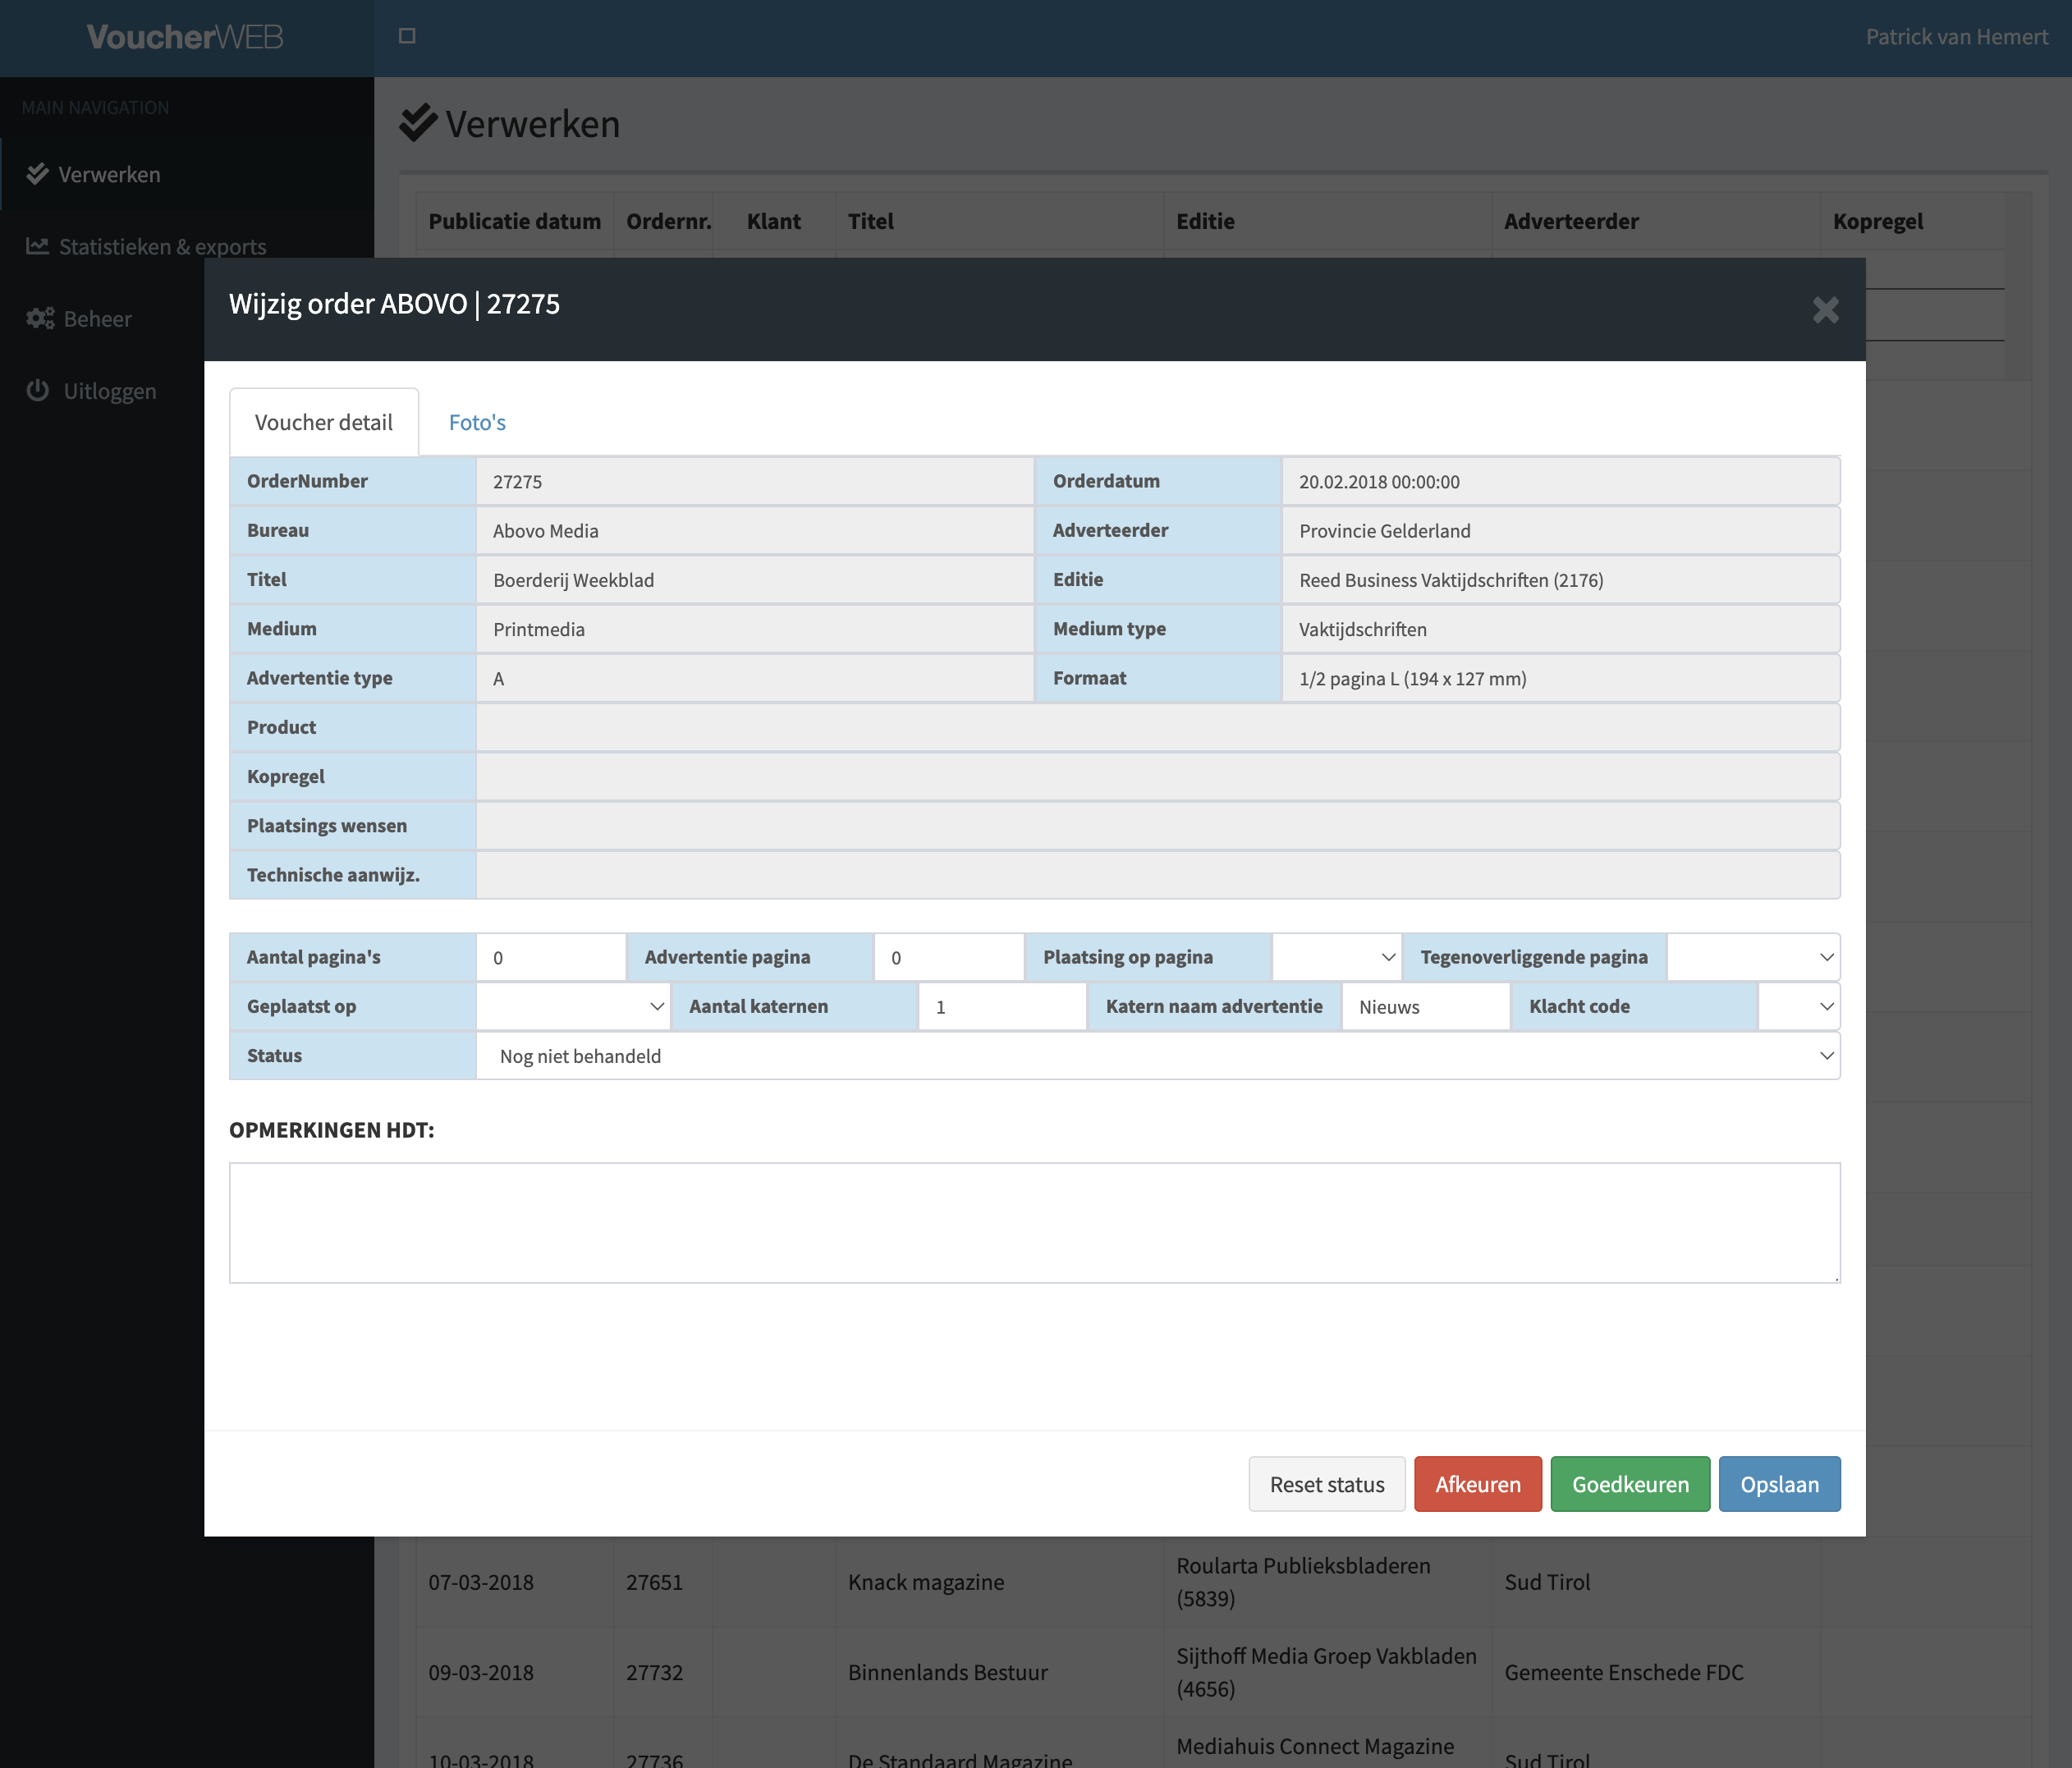Click the Formaat field 1/2 pagina L
2072x1768 pixels.
(1561, 678)
